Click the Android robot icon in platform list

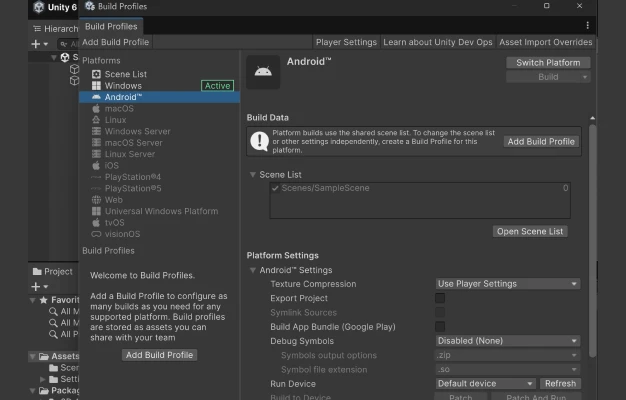click(96, 97)
